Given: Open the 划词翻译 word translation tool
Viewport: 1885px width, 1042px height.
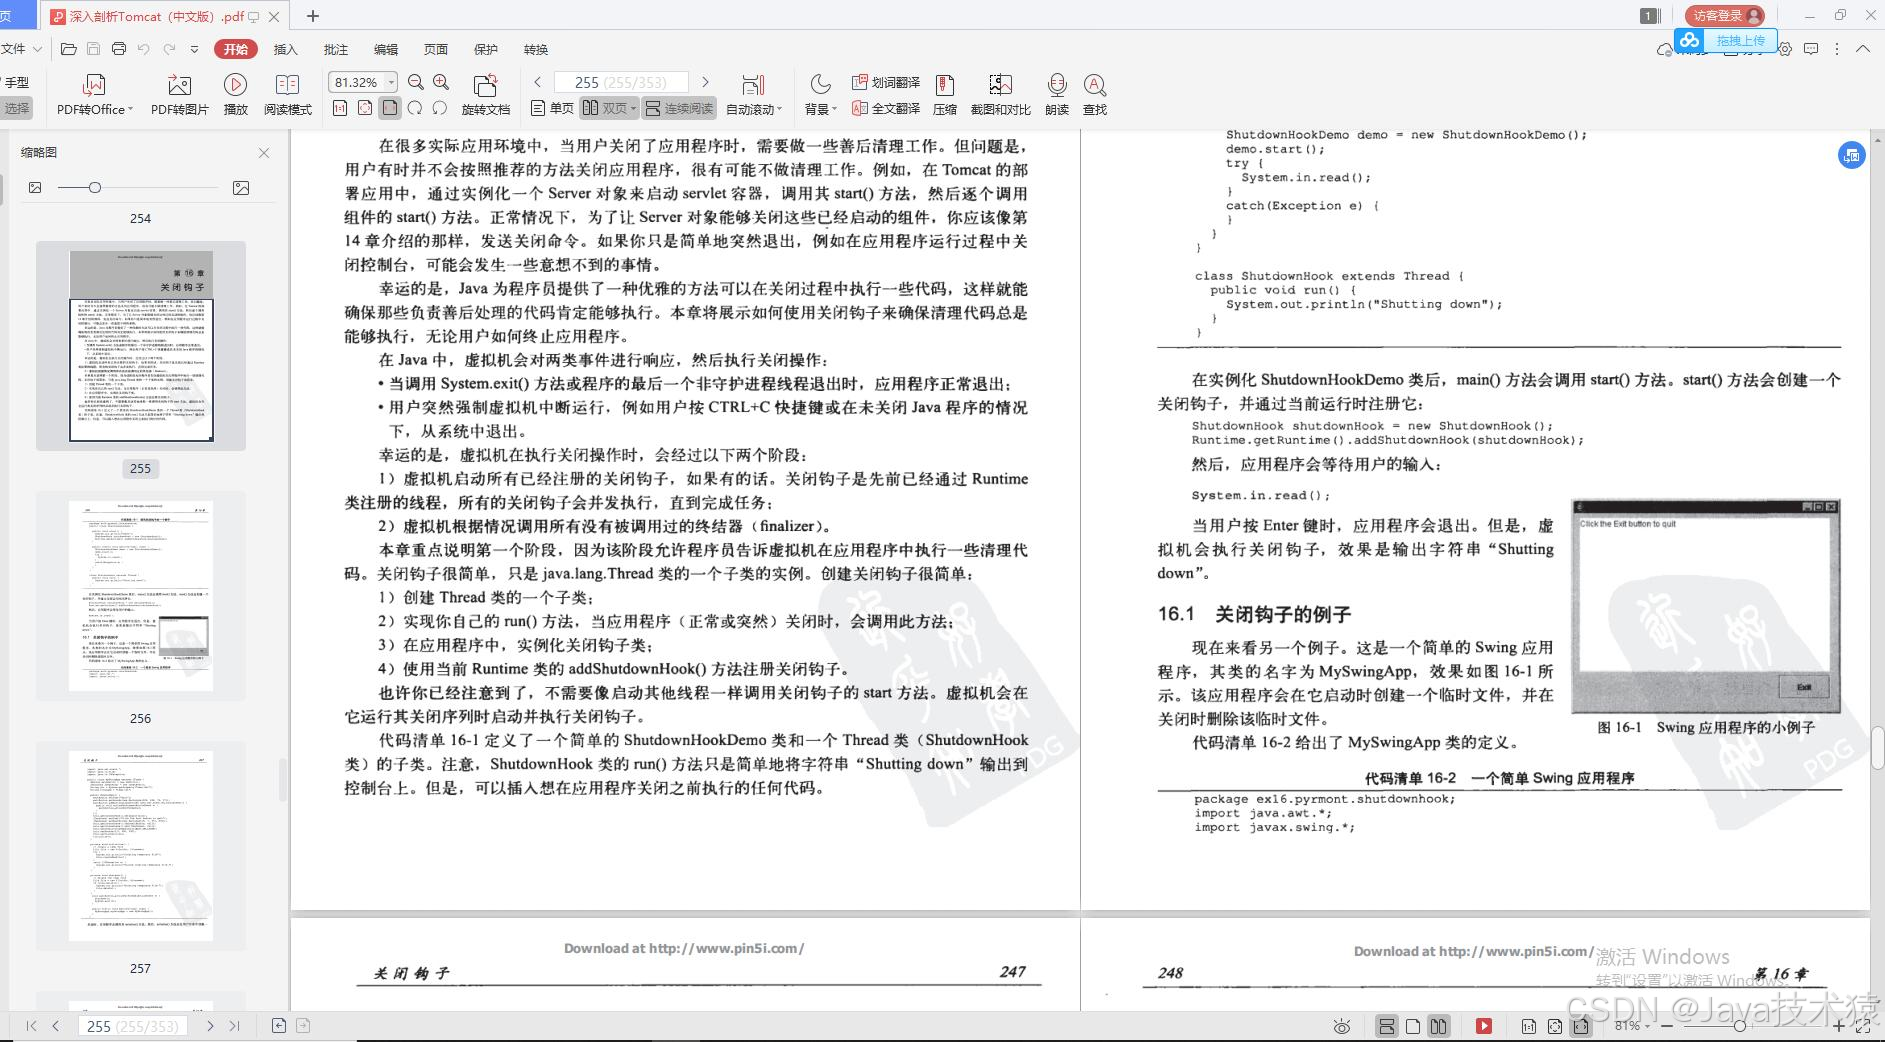Looking at the screenshot, I should (885, 82).
